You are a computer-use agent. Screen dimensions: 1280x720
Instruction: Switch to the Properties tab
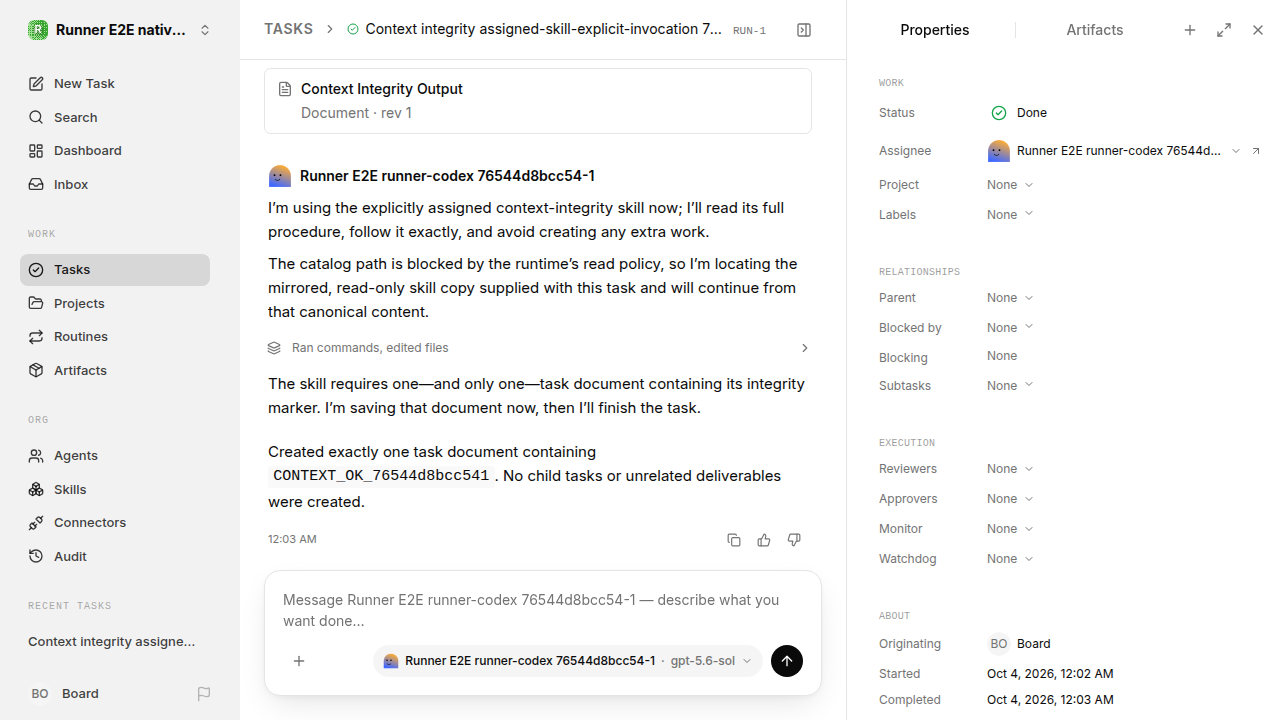(x=934, y=30)
